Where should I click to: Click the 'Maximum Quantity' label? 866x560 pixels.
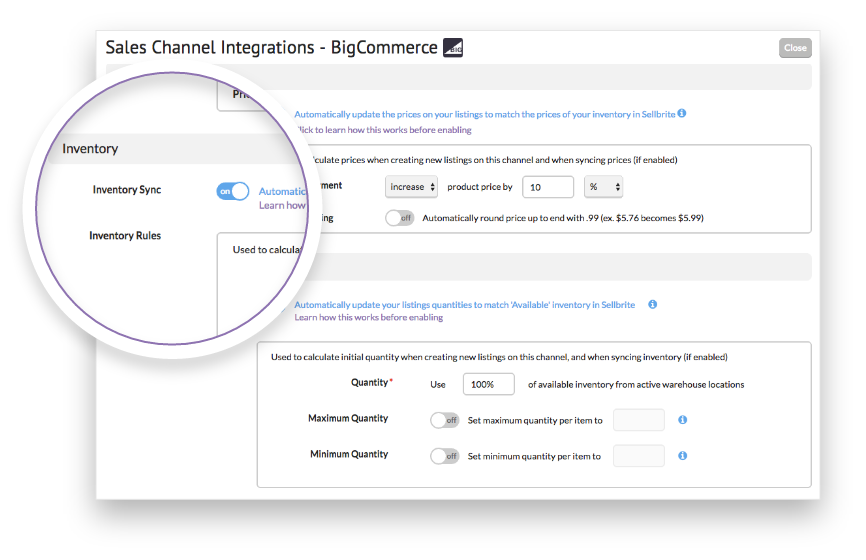click(348, 418)
